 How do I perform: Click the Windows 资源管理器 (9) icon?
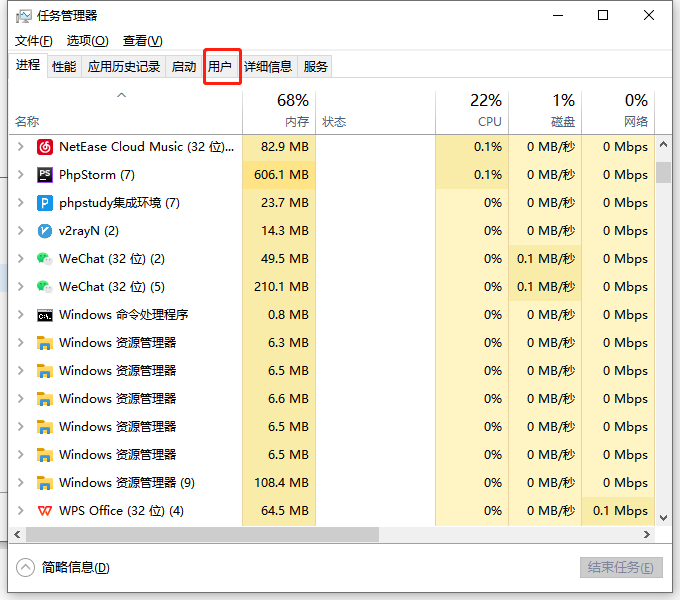pos(45,483)
